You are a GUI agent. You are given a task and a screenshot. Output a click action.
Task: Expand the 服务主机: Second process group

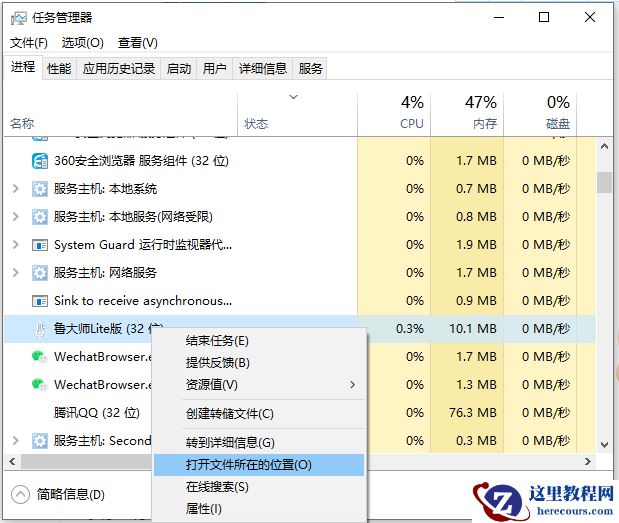coord(15,441)
